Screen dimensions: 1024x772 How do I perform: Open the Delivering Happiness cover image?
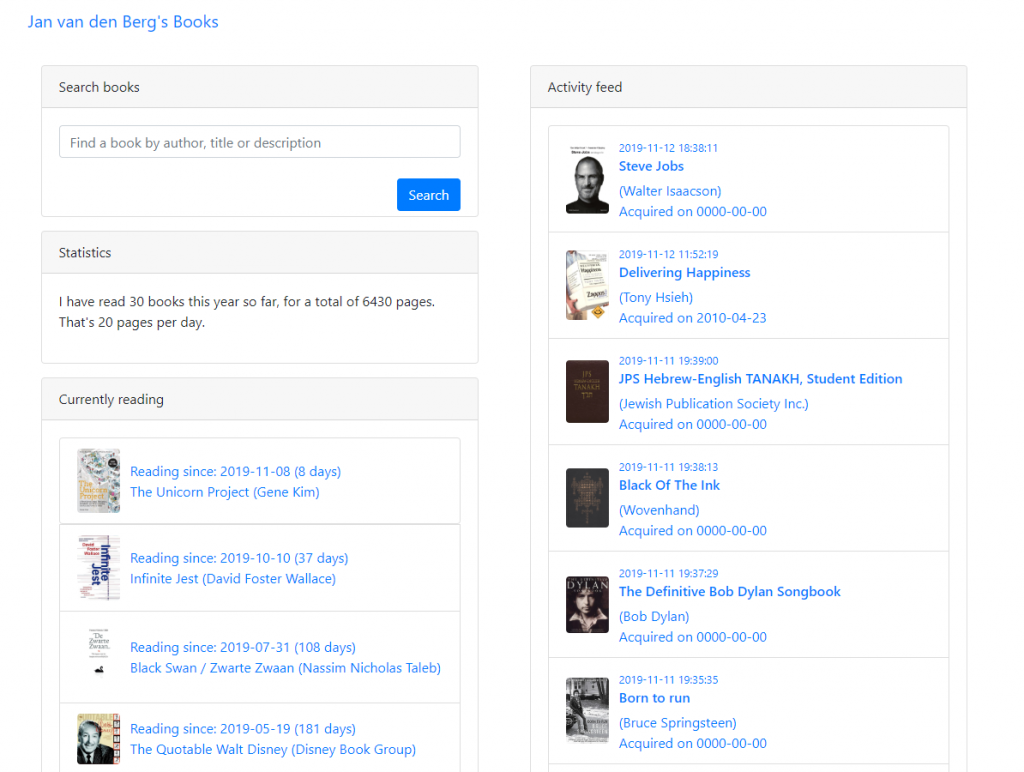pyautogui.click(x=587, y=285)
